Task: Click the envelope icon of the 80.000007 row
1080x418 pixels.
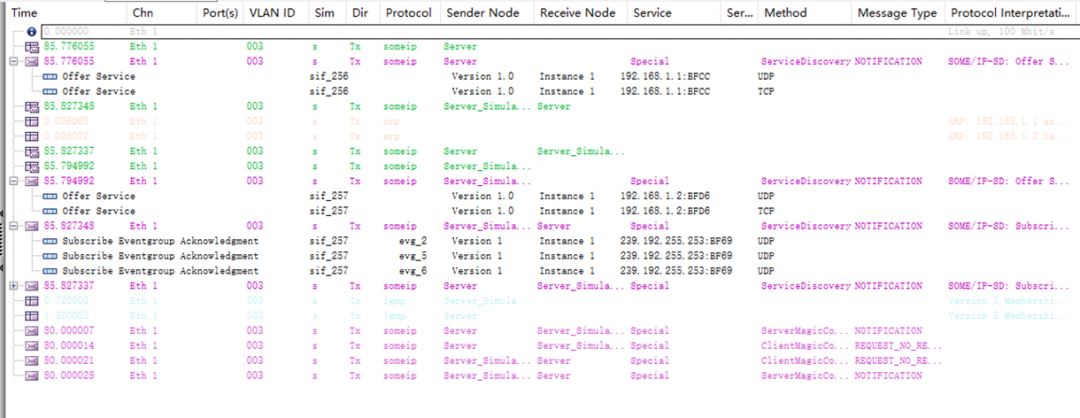Action: (32, 331)
